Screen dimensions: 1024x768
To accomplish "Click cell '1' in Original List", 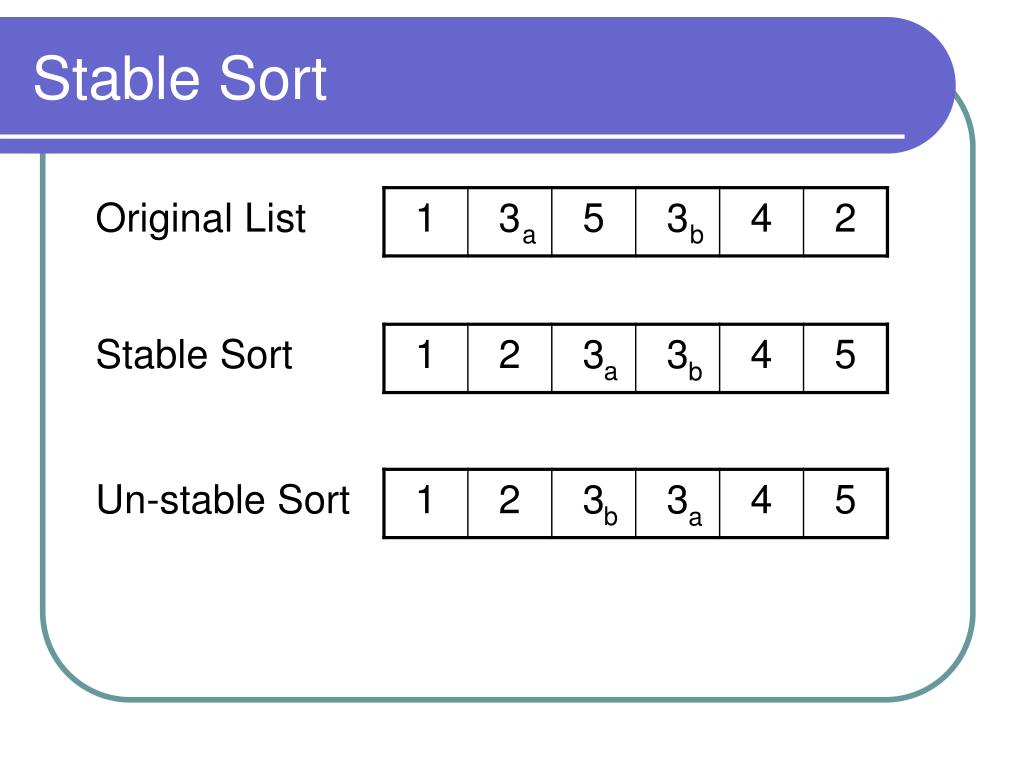I will (426, 221).
